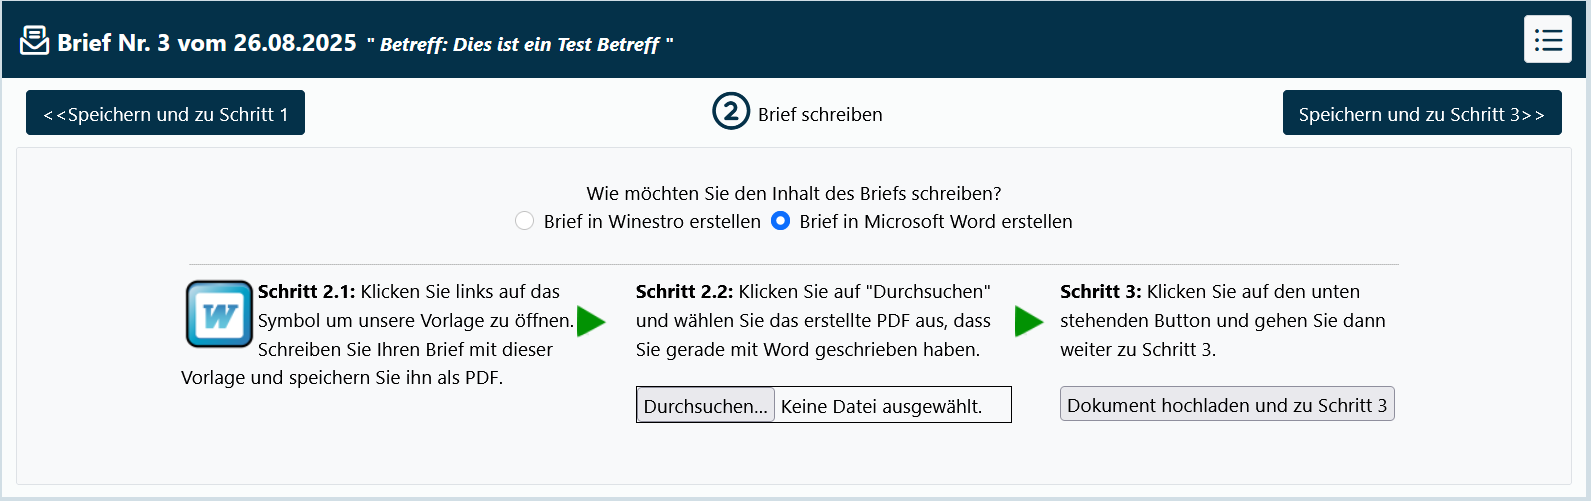This screenshot has height=501, width=1591.
Task: Click "Dokument hochladen und zu Schritt 3" button
Action: pyautogui.click(x=1227, y=405)
